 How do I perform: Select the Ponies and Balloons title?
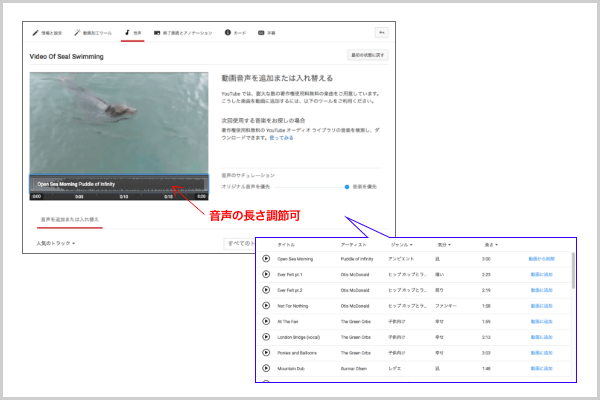[x=297, y=353]
